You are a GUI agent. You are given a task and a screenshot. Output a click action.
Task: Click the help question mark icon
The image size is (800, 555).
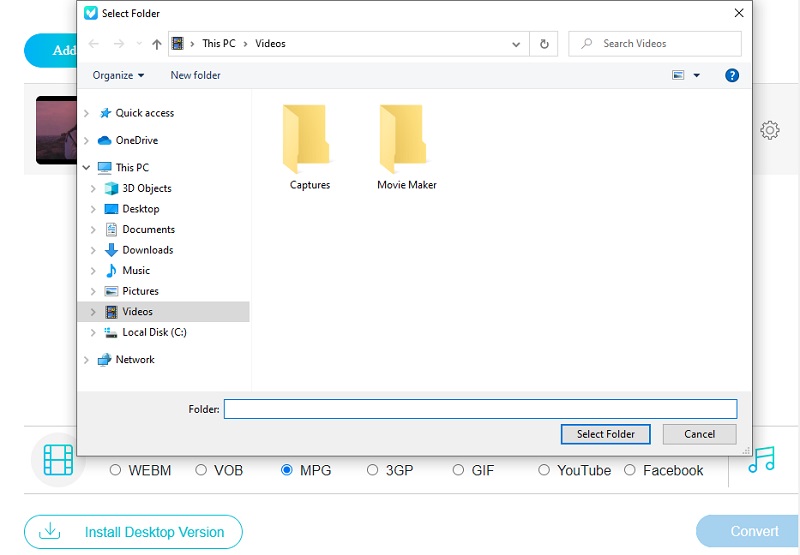coord(731,75)
